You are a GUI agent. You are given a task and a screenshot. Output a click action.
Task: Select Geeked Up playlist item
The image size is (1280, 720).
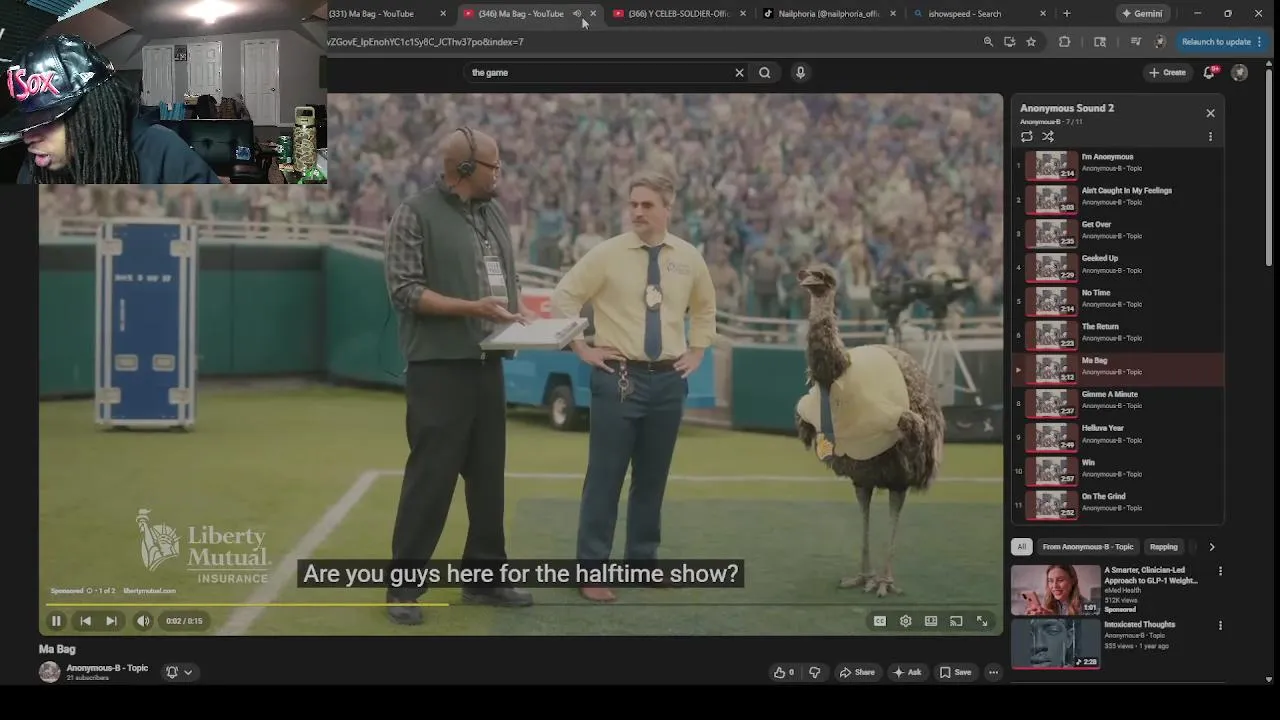(x=1118, y=267)
